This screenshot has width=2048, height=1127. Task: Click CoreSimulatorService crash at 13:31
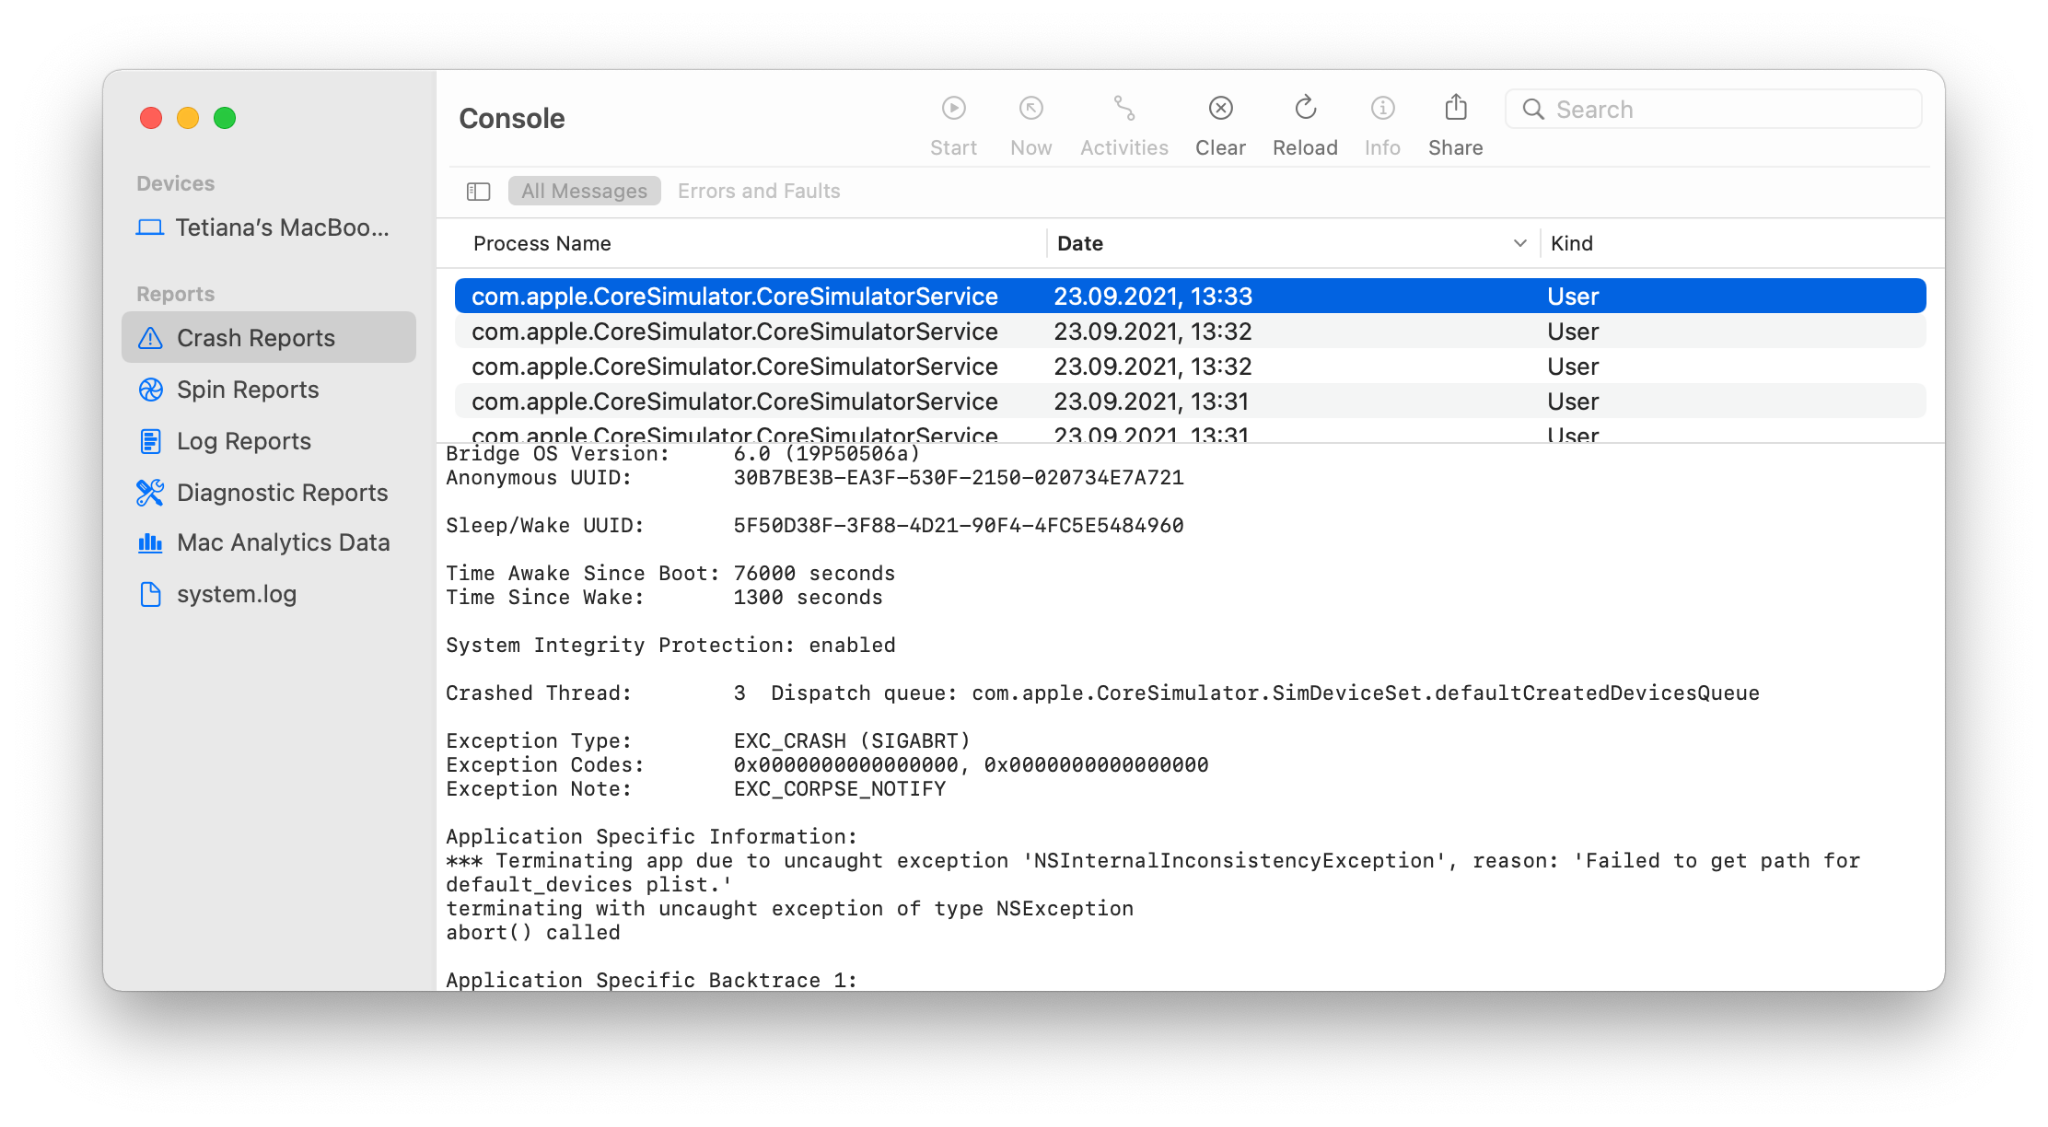(735, 401)
